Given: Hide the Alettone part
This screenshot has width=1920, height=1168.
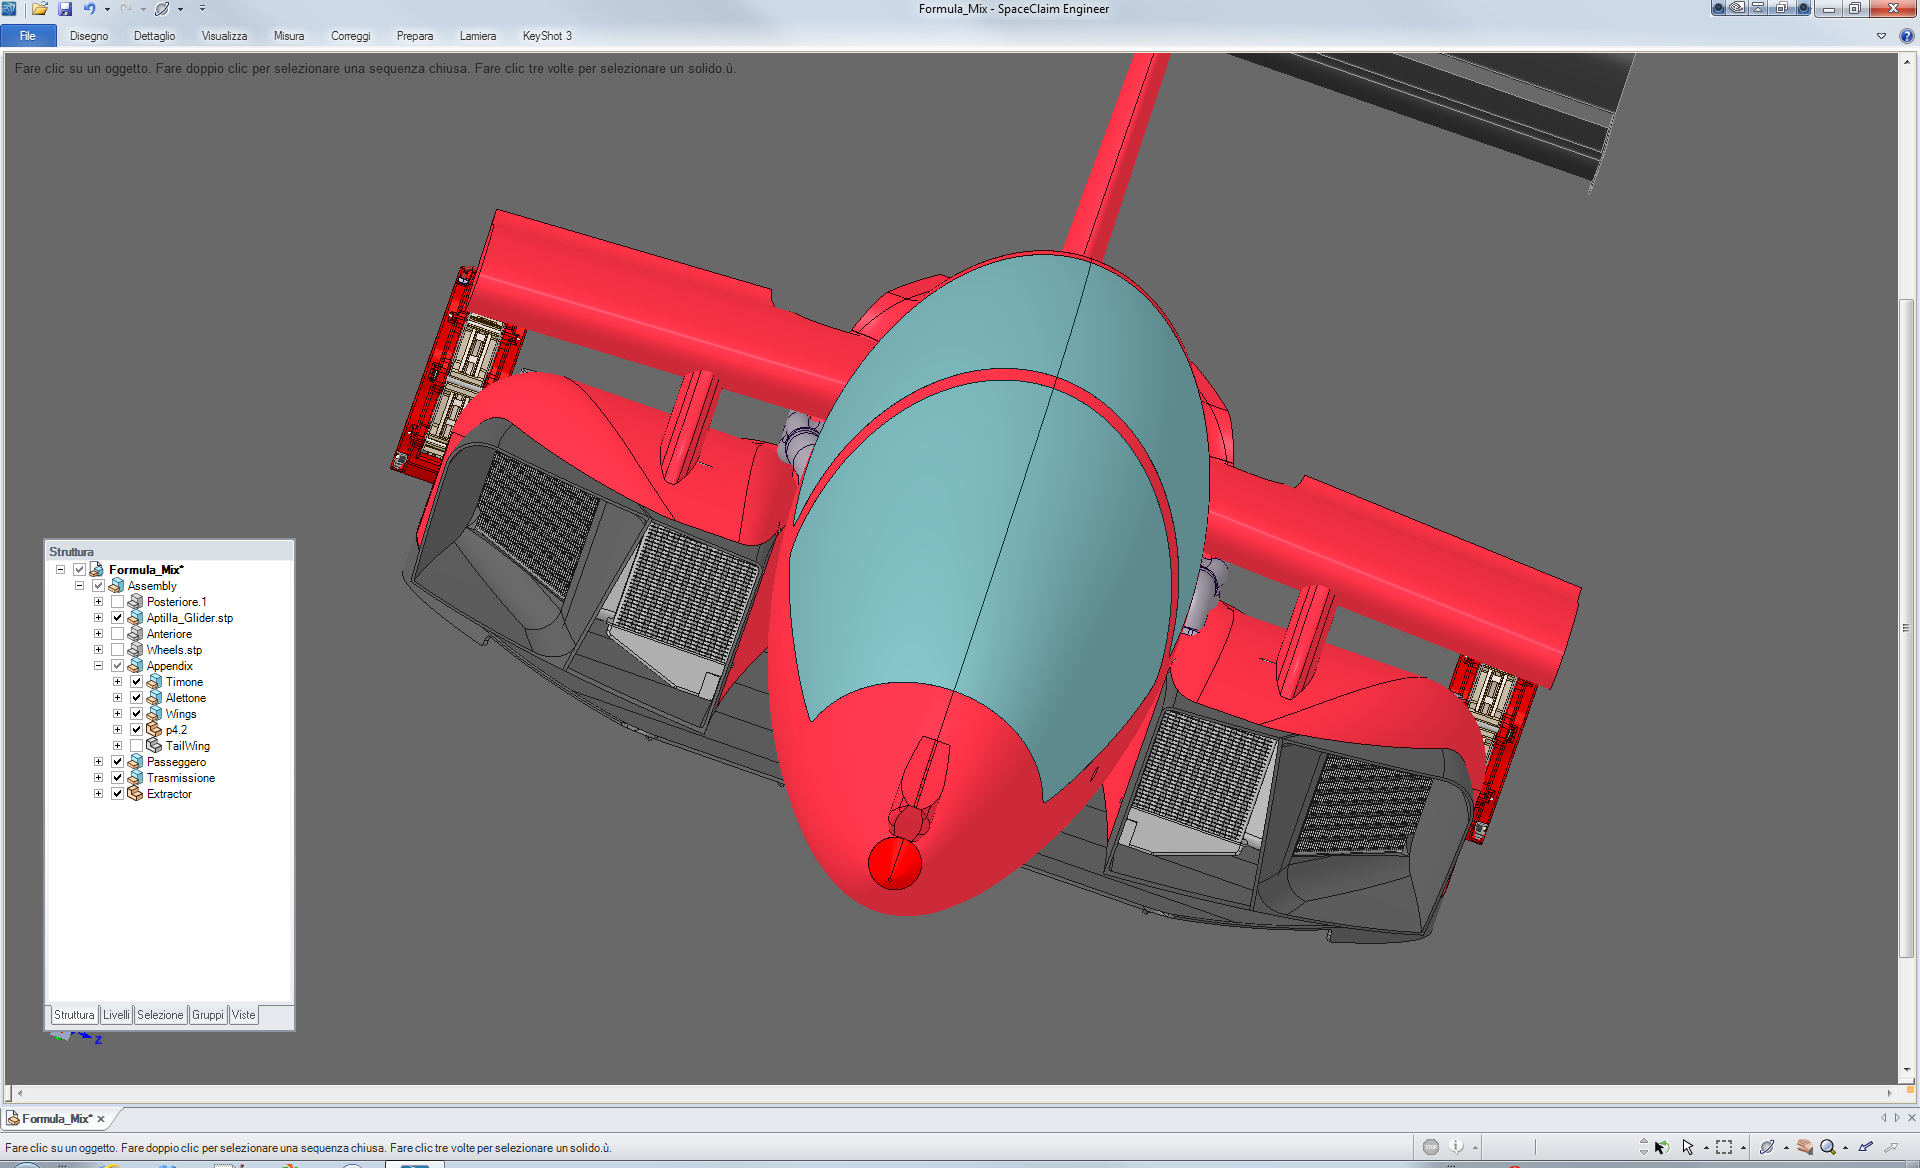Looking at the screenshot, I should coord(136,698).
